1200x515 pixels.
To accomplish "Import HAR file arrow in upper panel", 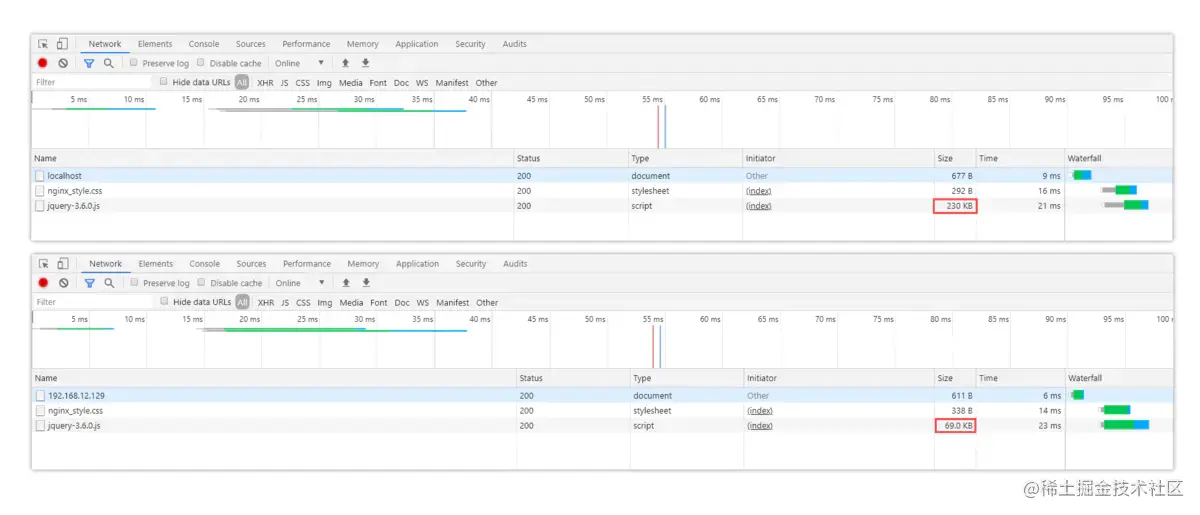I will click(346, 63).
